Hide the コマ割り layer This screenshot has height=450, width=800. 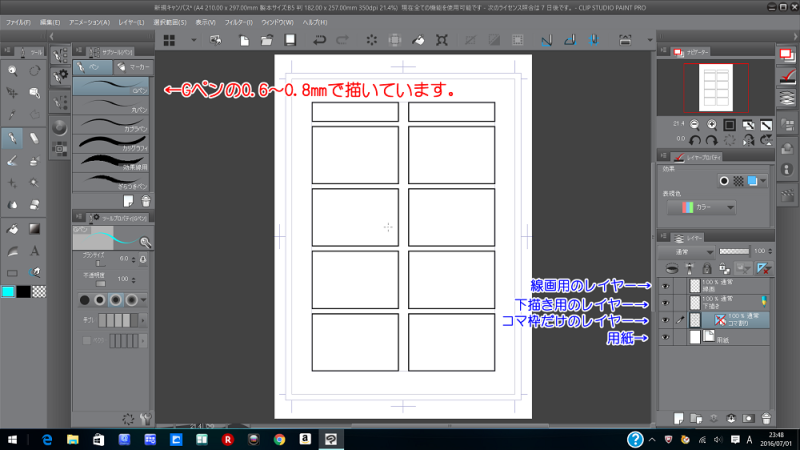tap(665, 320)
